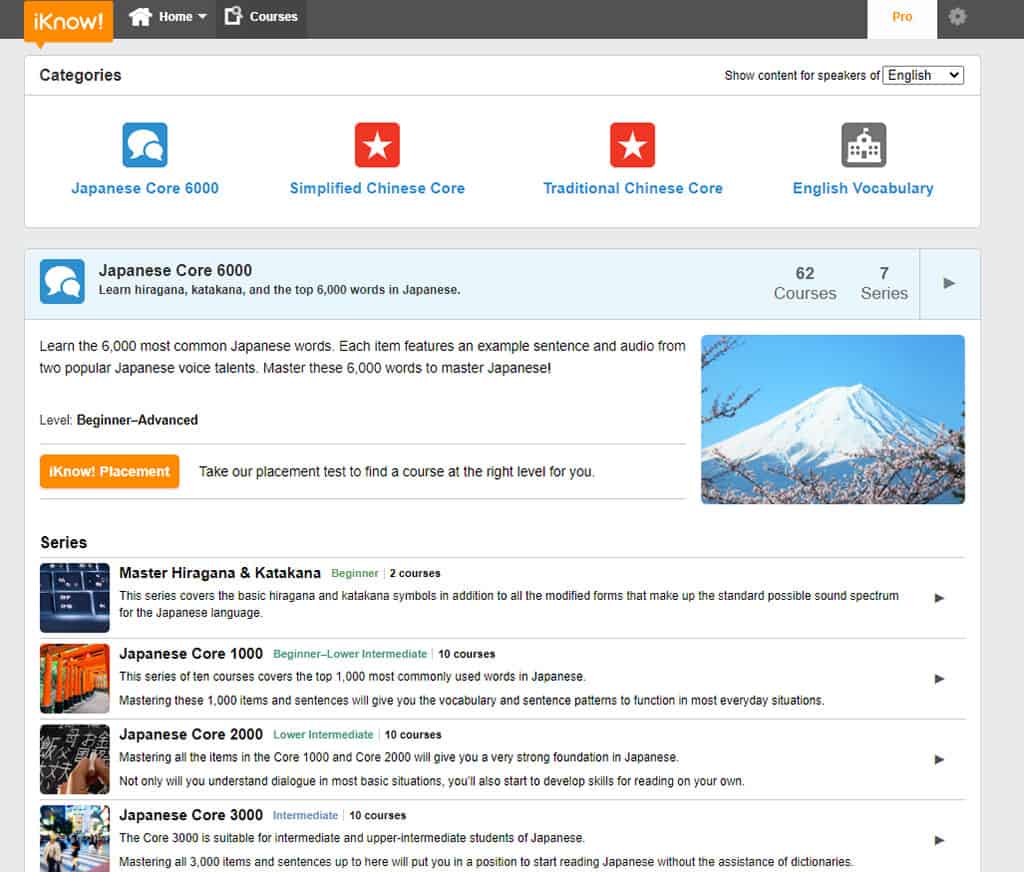Click the English Vocabulary school building icon
This screenshot has width=1024, height=872.
point(861,144)
